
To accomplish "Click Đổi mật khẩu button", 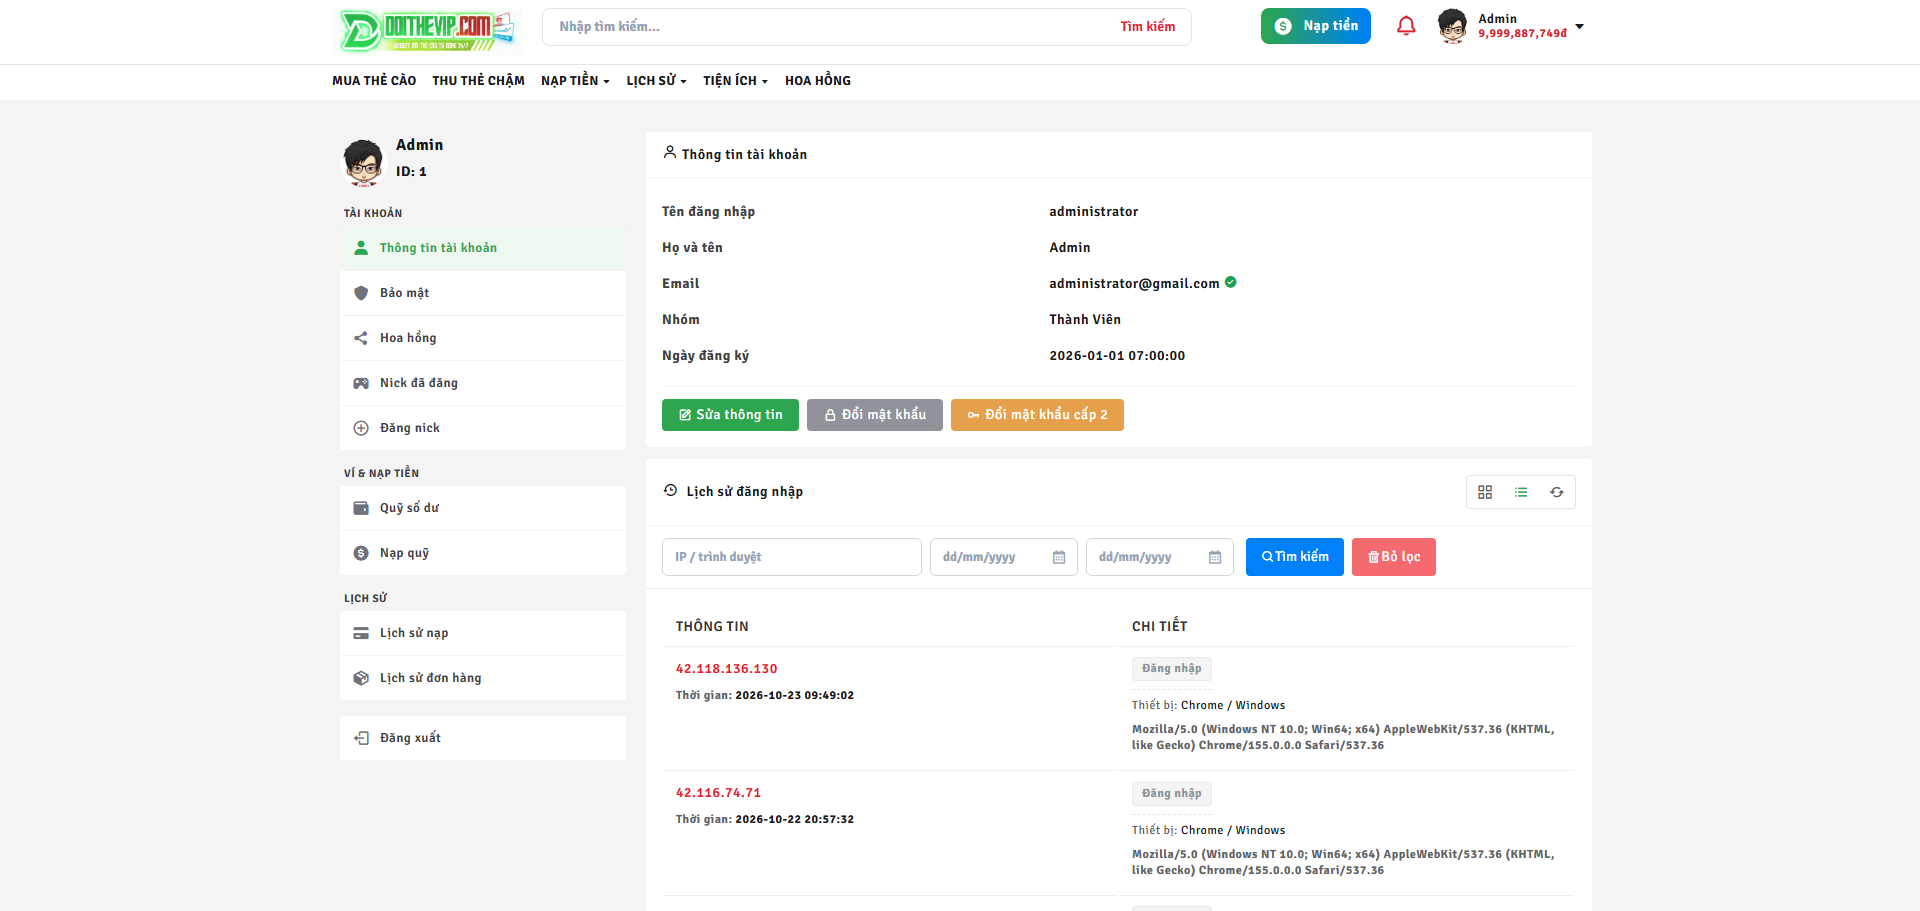I will (875, 415).
